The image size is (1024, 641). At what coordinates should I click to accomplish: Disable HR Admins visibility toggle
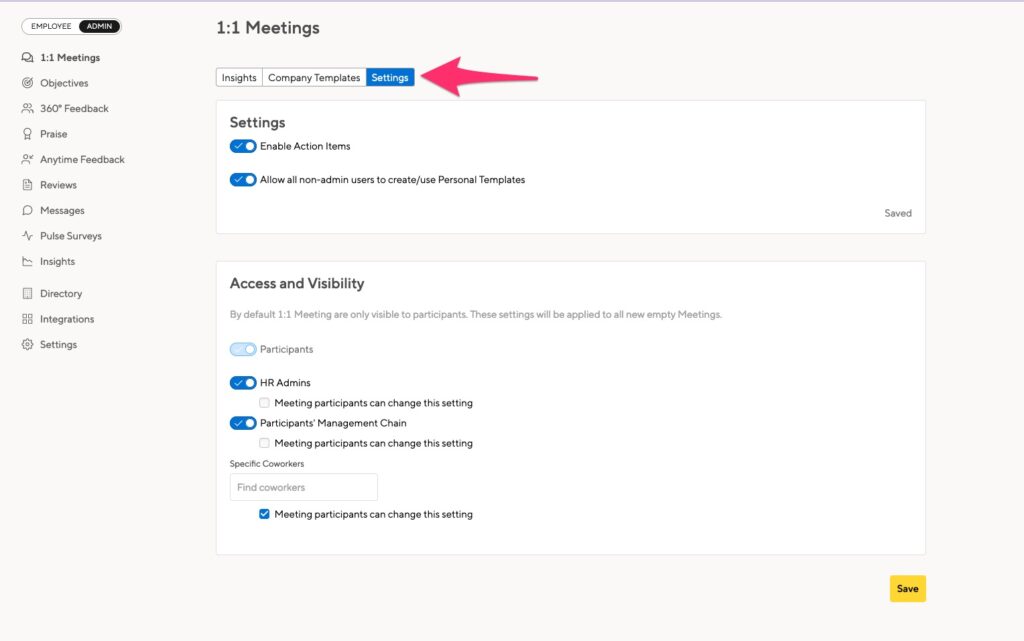coord(243,383)
